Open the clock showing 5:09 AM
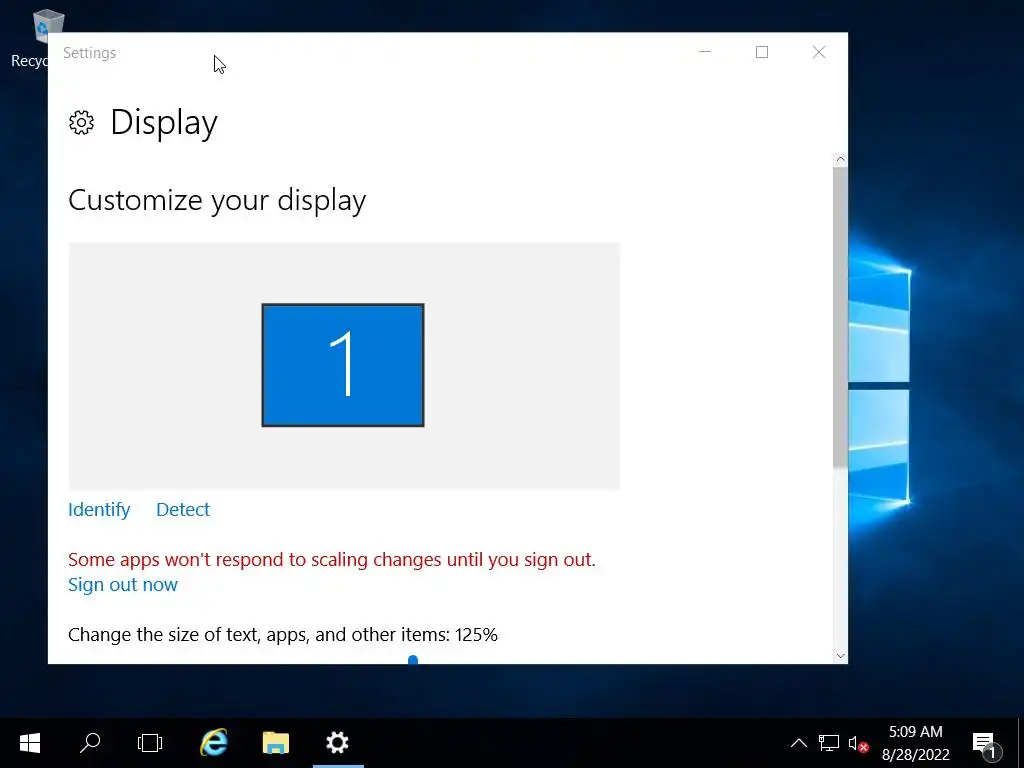Image resolution: width=1024 pixels, height=768 pixels. (916, 743)
